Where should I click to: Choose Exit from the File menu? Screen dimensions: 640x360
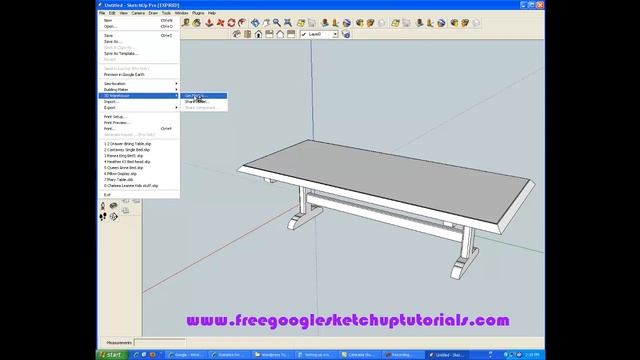click(x=139, y=195)
